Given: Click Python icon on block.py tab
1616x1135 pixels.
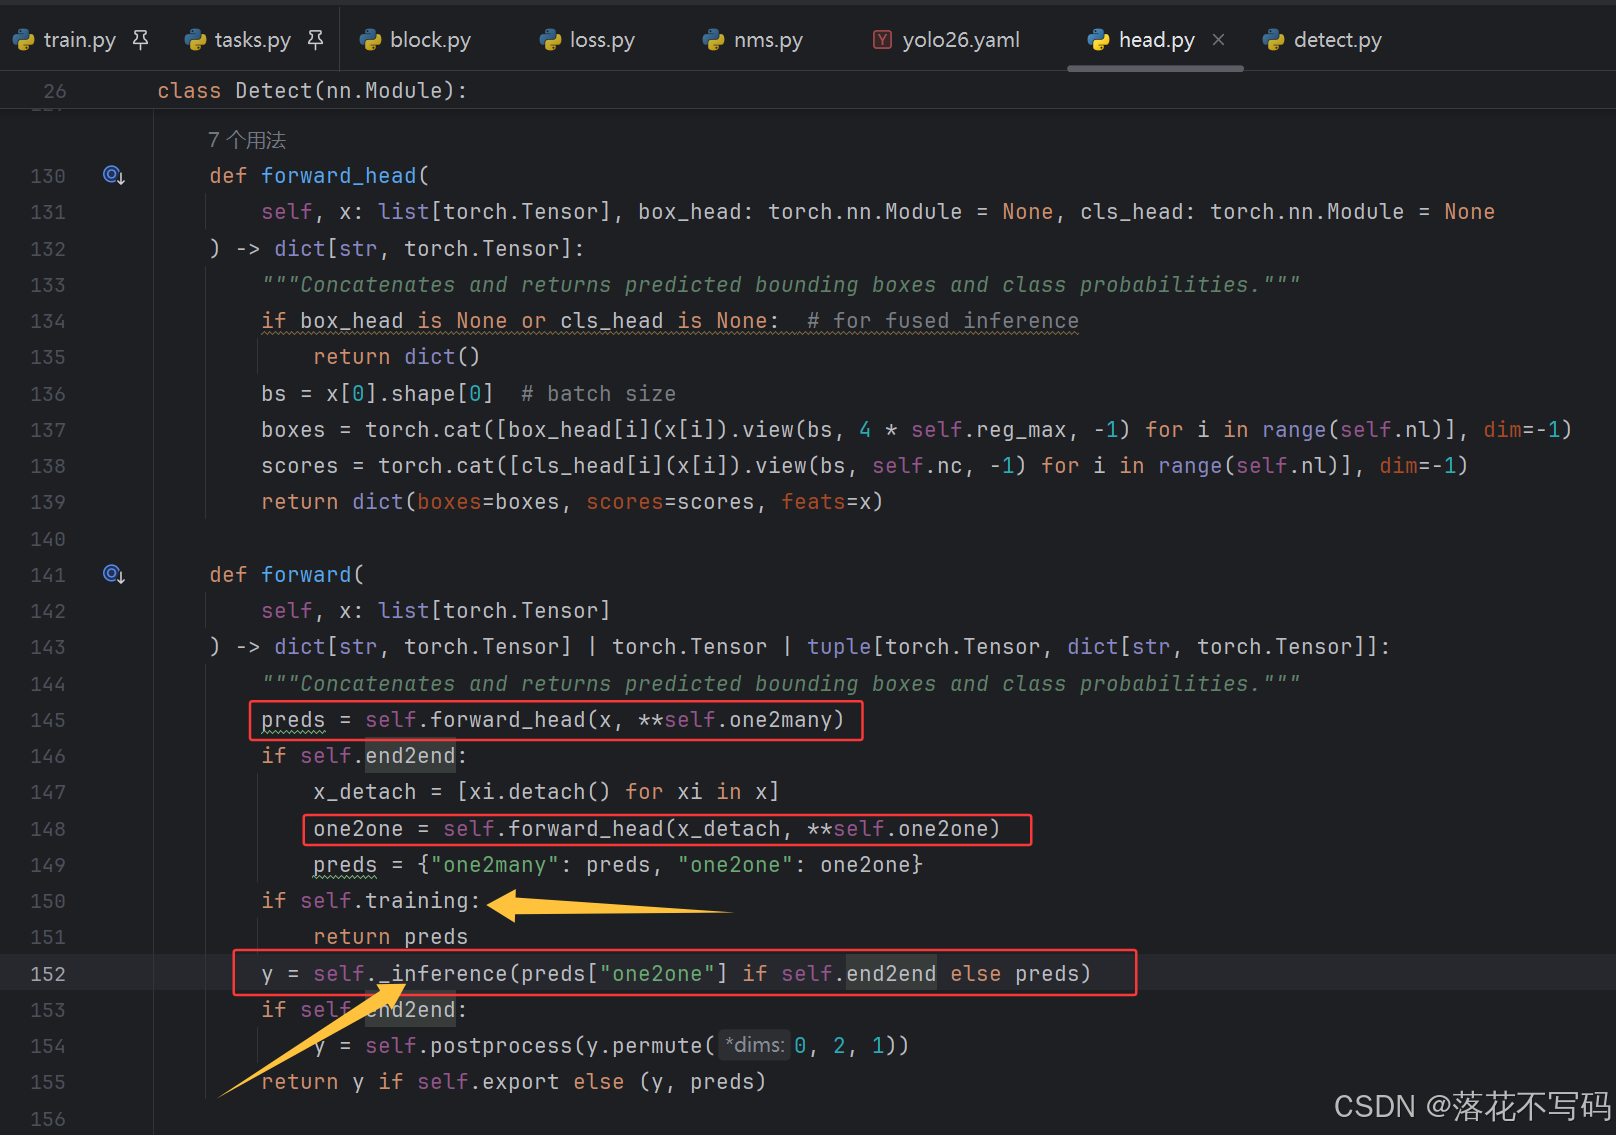Looking at the screenshot, I should (371, 40).
